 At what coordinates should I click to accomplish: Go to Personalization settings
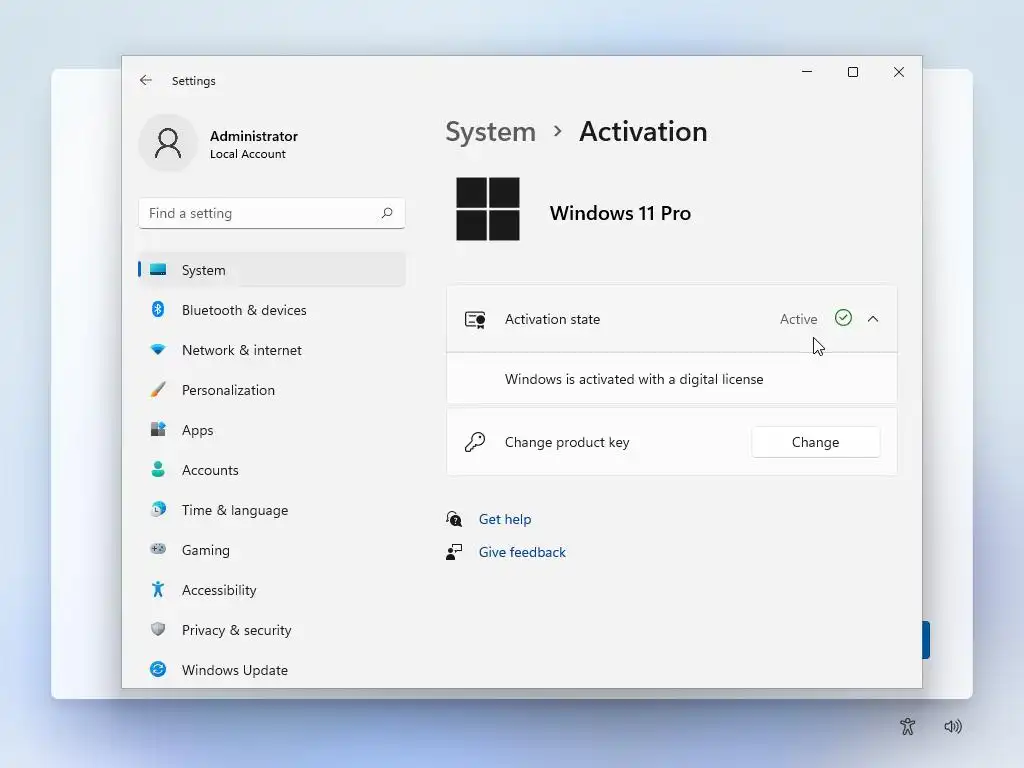pos(272,390)
